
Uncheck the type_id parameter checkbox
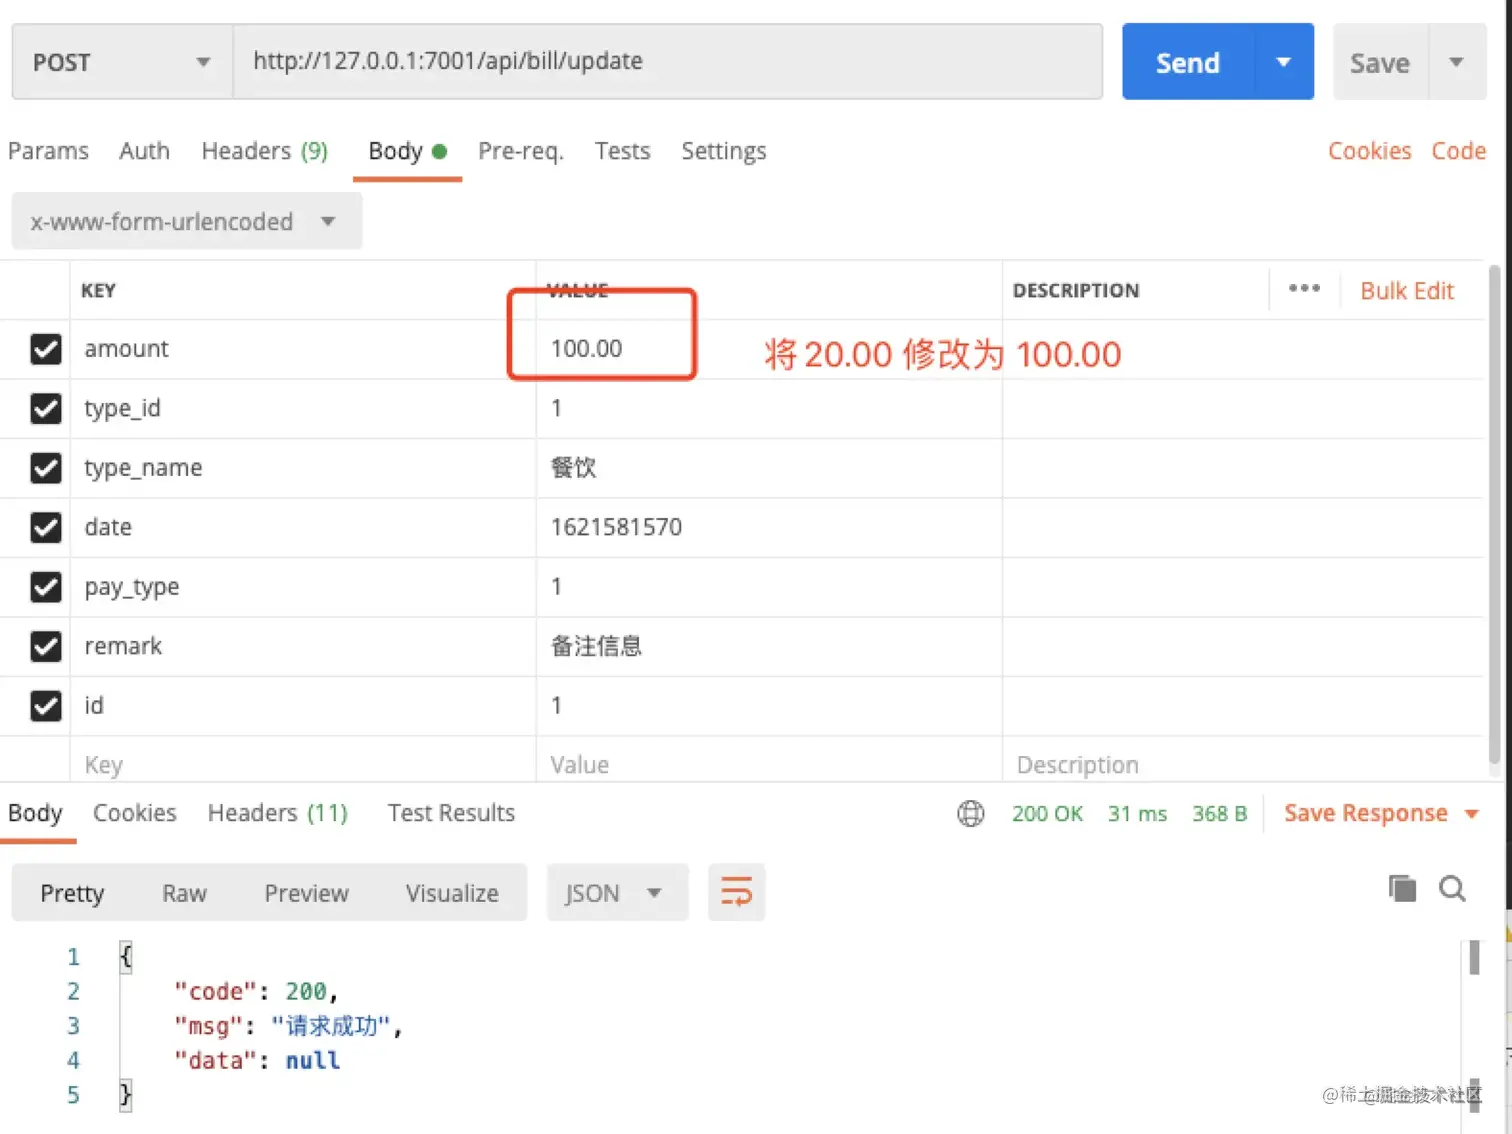coord(46,408)
